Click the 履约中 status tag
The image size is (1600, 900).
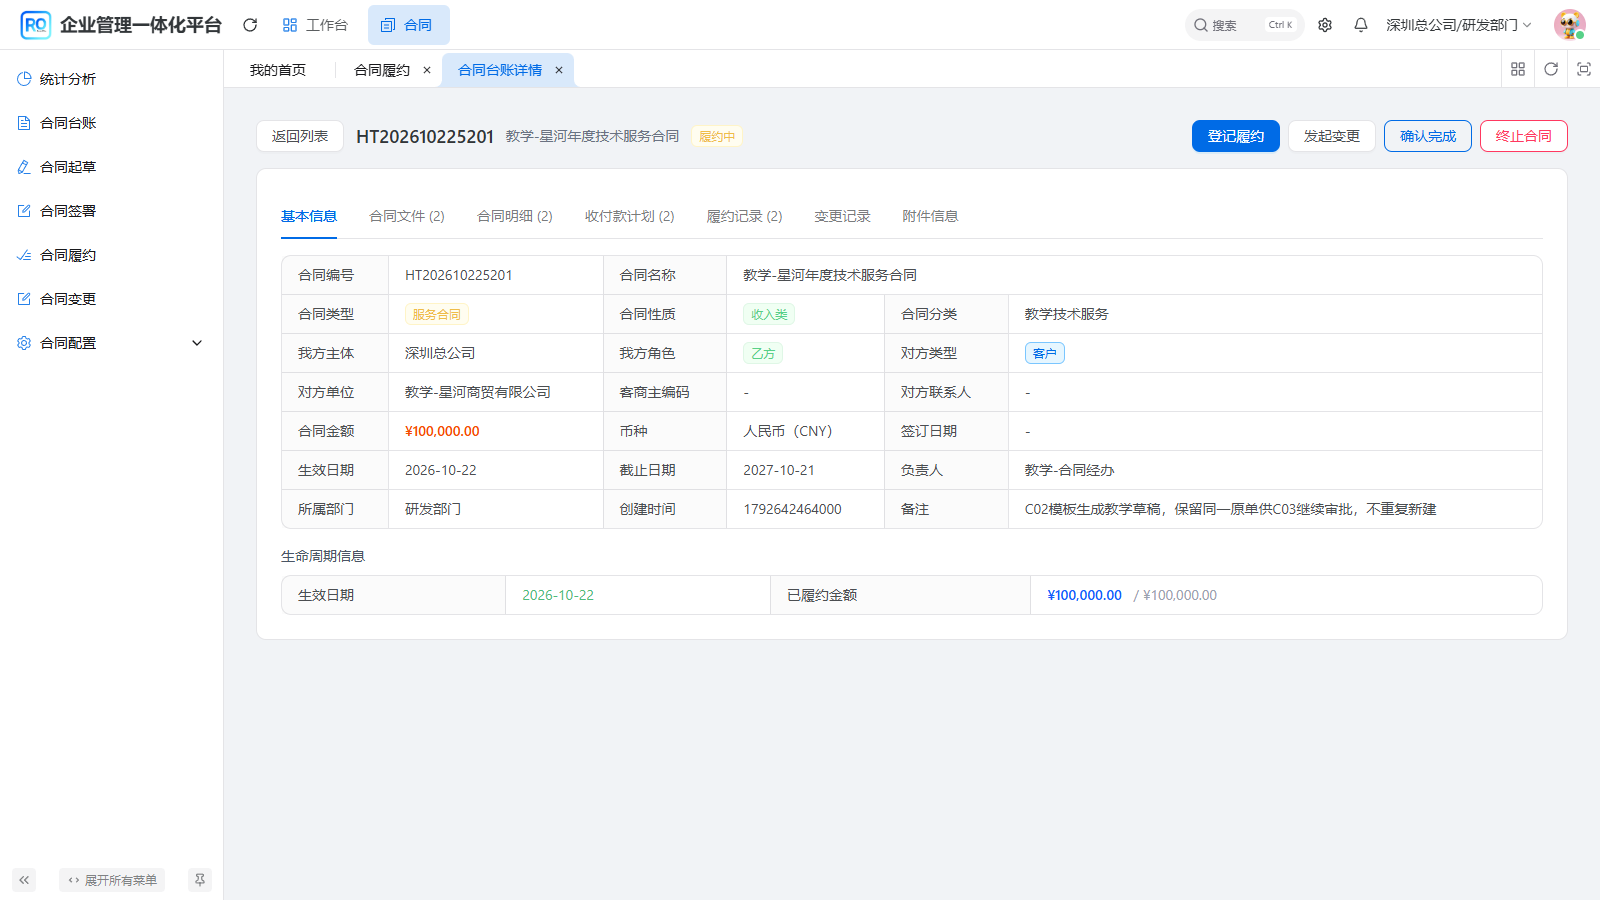[x=717, y=137]
